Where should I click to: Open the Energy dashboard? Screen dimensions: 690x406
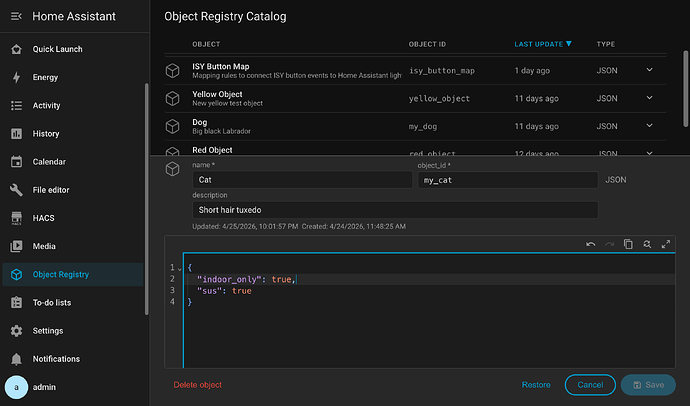coord(45,77)
